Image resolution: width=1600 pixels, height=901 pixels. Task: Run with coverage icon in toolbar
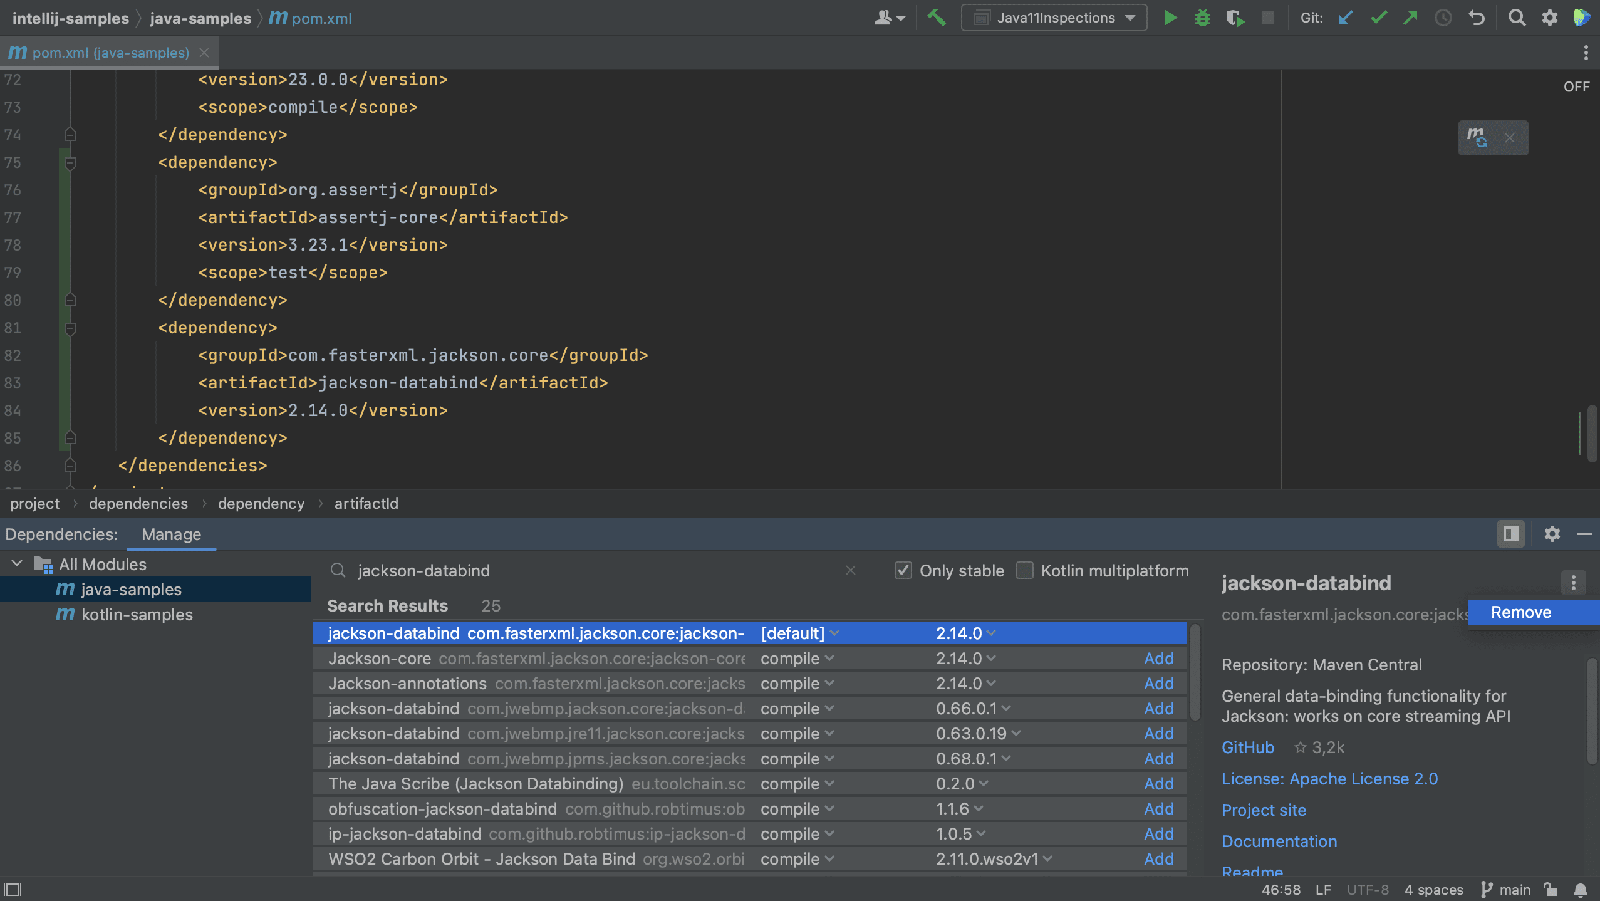coord(1235,18)
